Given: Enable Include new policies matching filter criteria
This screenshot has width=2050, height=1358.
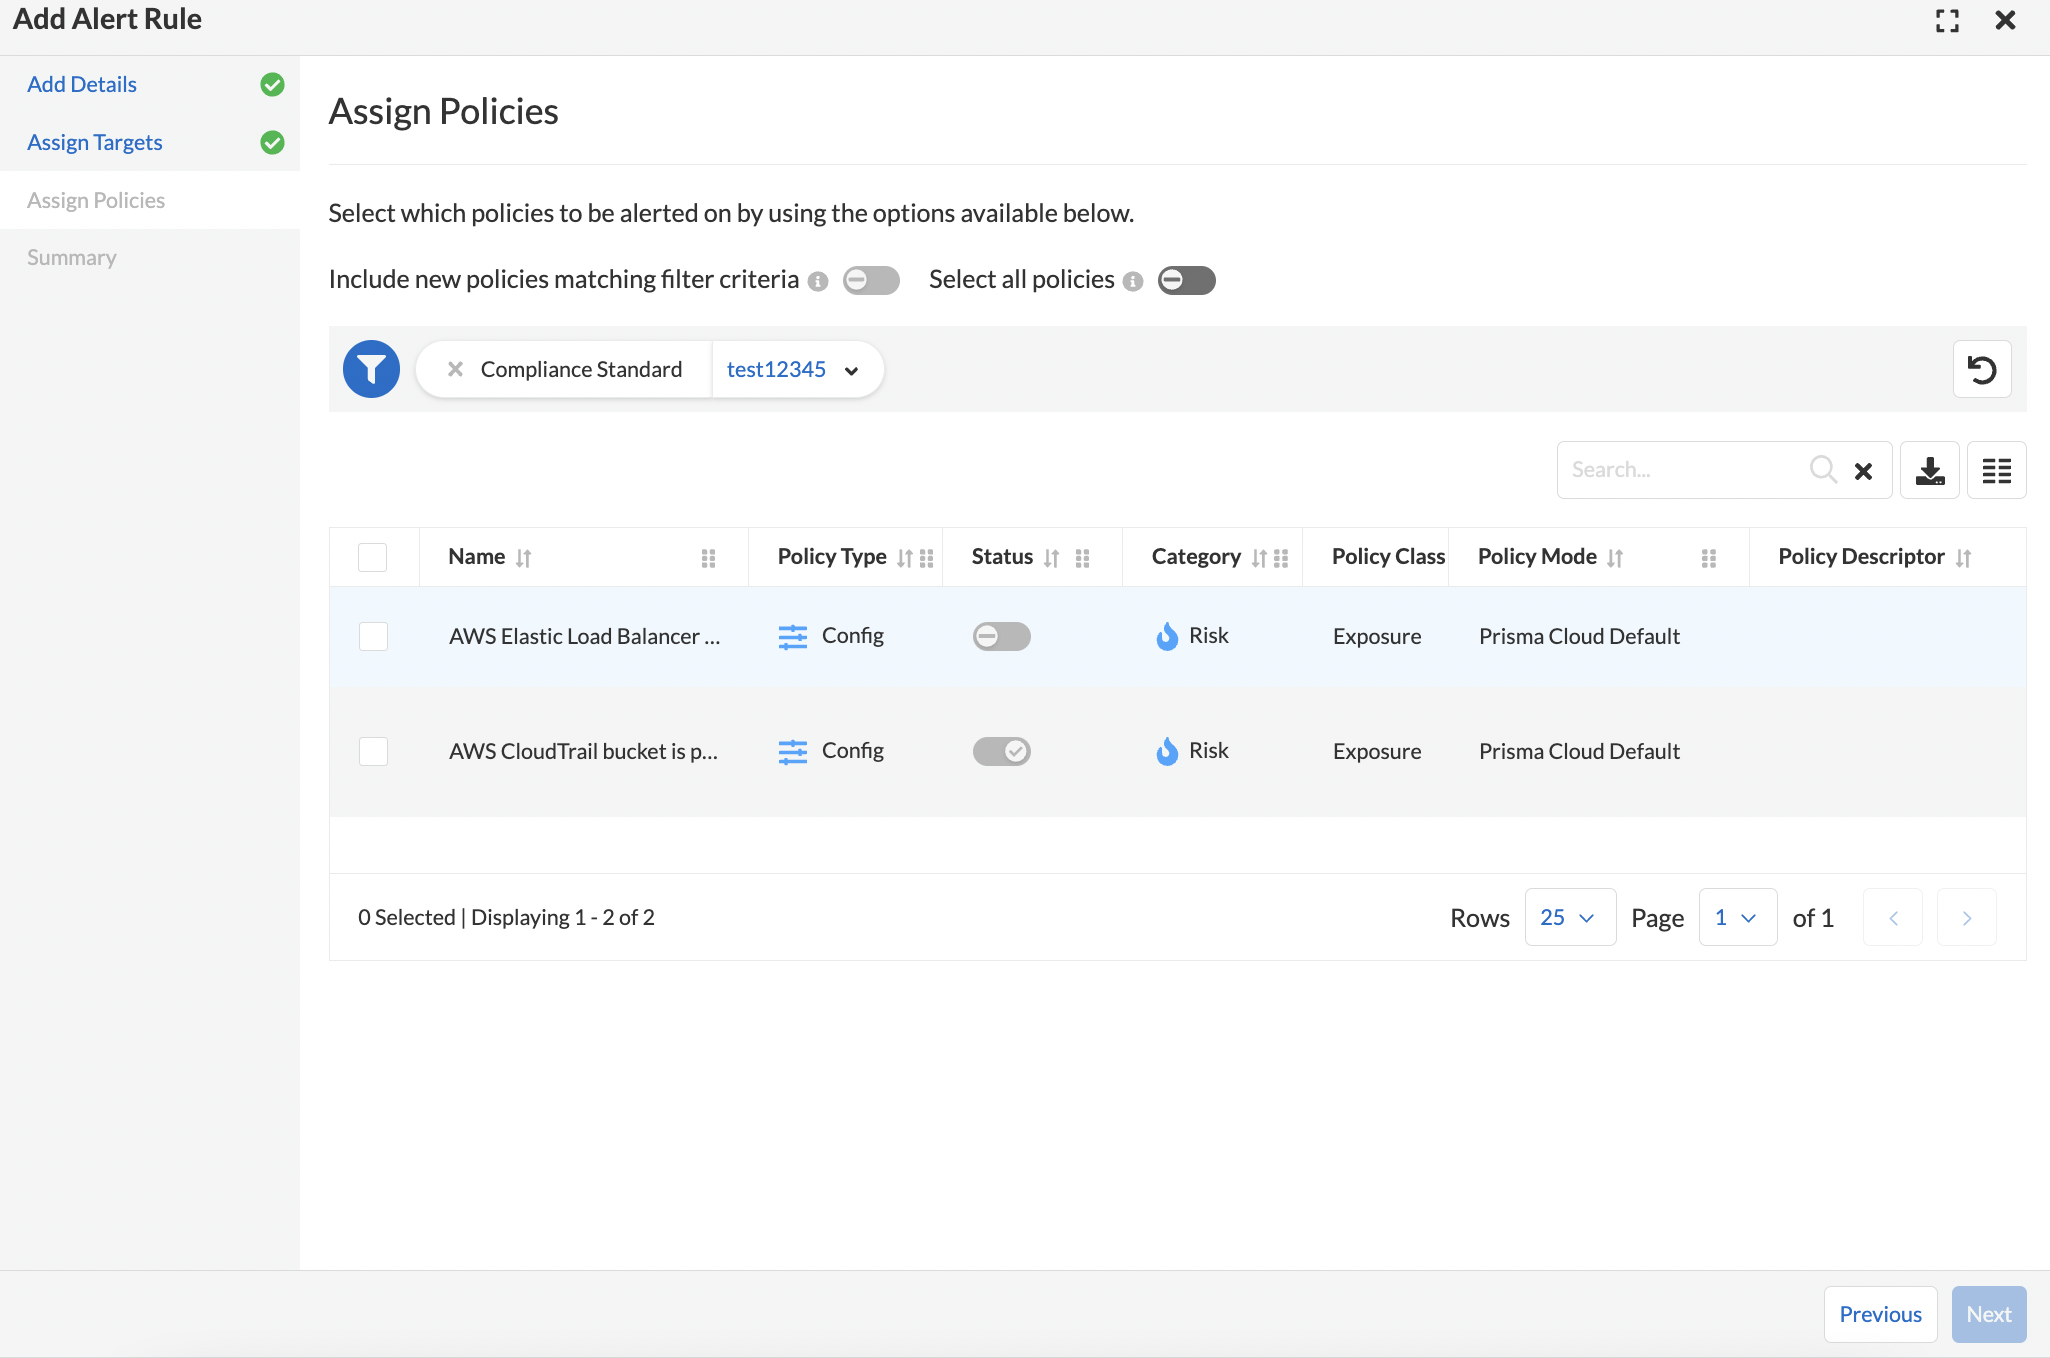Looking at the screenshot, I should tap(870, 280).
